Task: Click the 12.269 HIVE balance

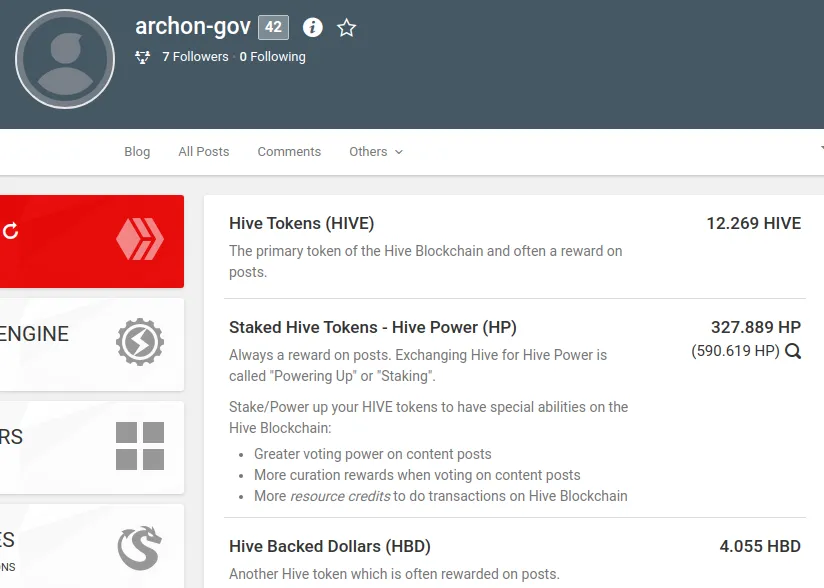Action: (754, 223)
